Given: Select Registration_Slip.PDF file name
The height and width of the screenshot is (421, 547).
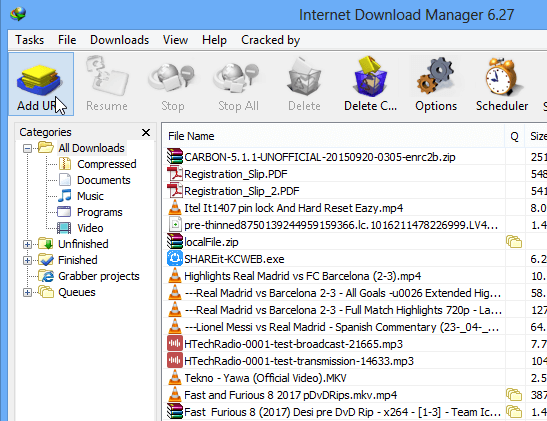Looking at the screenshot, I should (x=236, y=174).
